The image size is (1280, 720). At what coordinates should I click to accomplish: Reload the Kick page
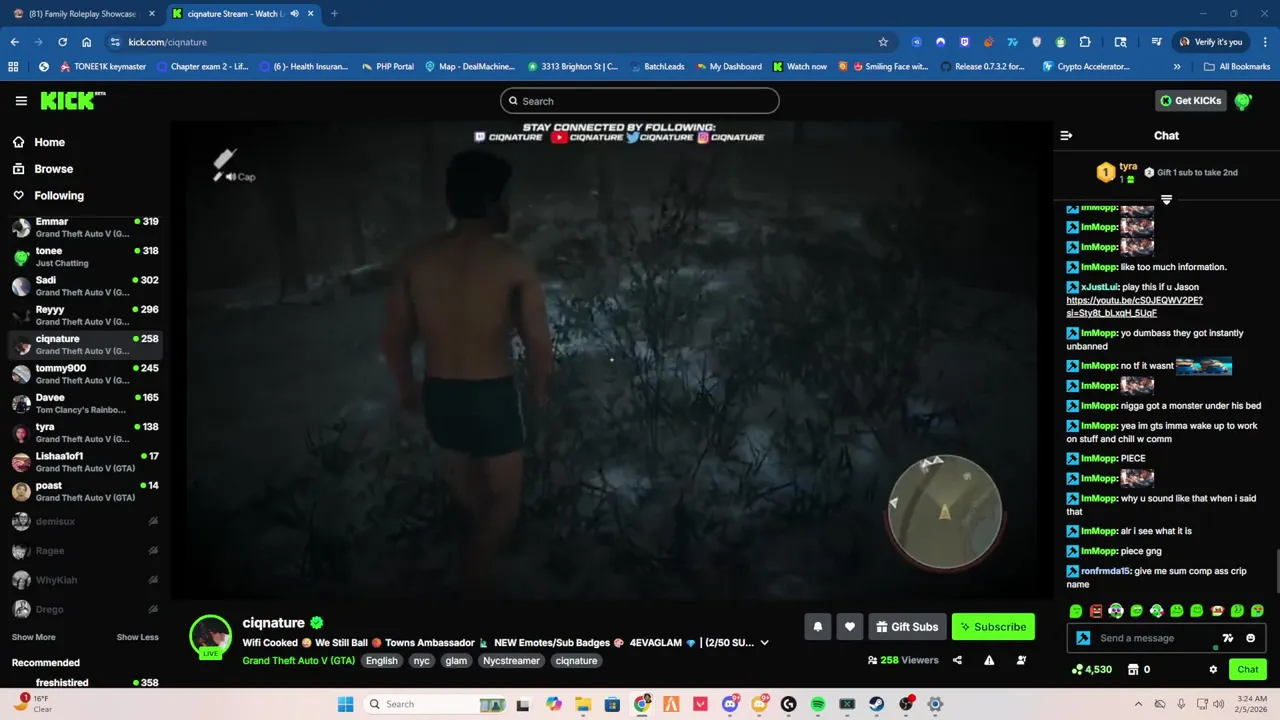coord(62,42)
